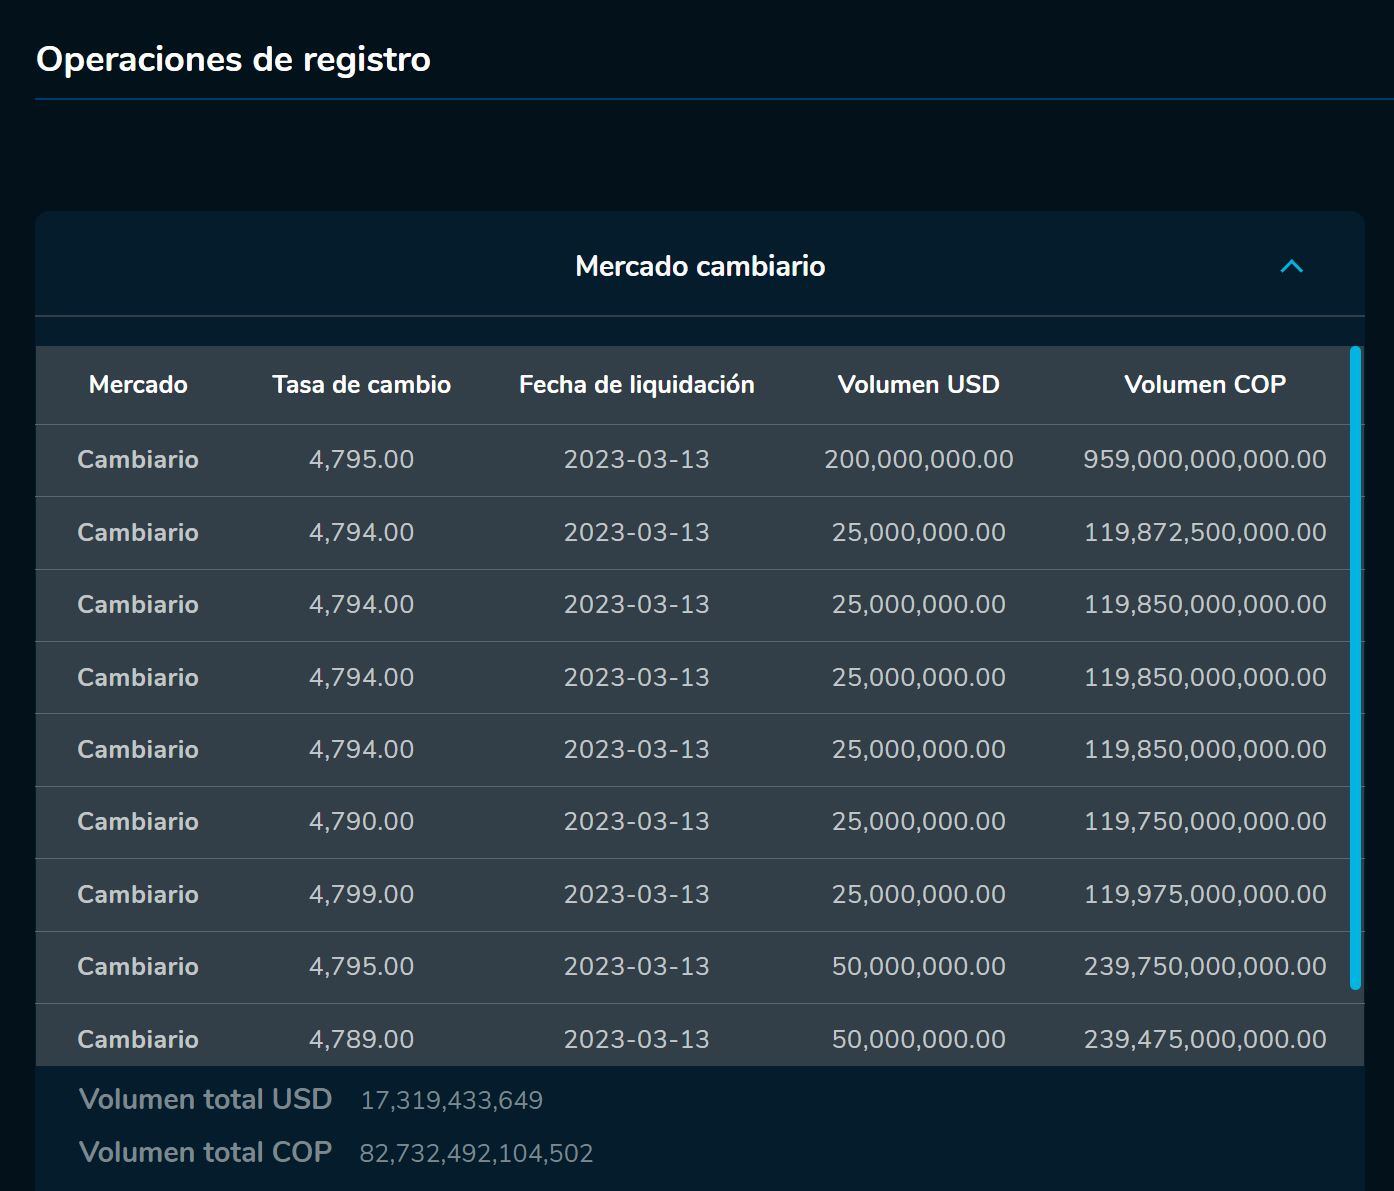Select the 4,790.00 exchange rate cell

click(361, 822)
